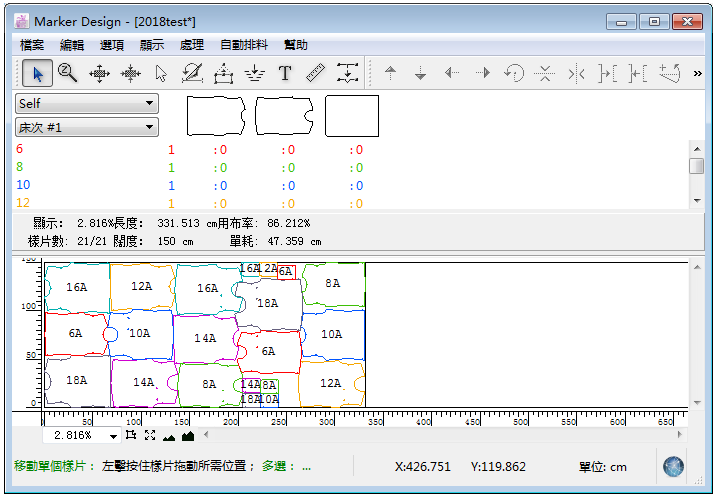Nudge piece with right arrow icon
The height and width of the screenshot is (500, 715).
point(483,73)
